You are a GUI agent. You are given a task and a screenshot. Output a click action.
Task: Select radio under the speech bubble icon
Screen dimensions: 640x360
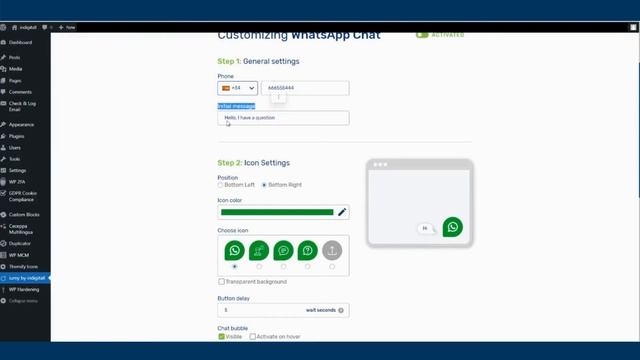click(283, 267)
